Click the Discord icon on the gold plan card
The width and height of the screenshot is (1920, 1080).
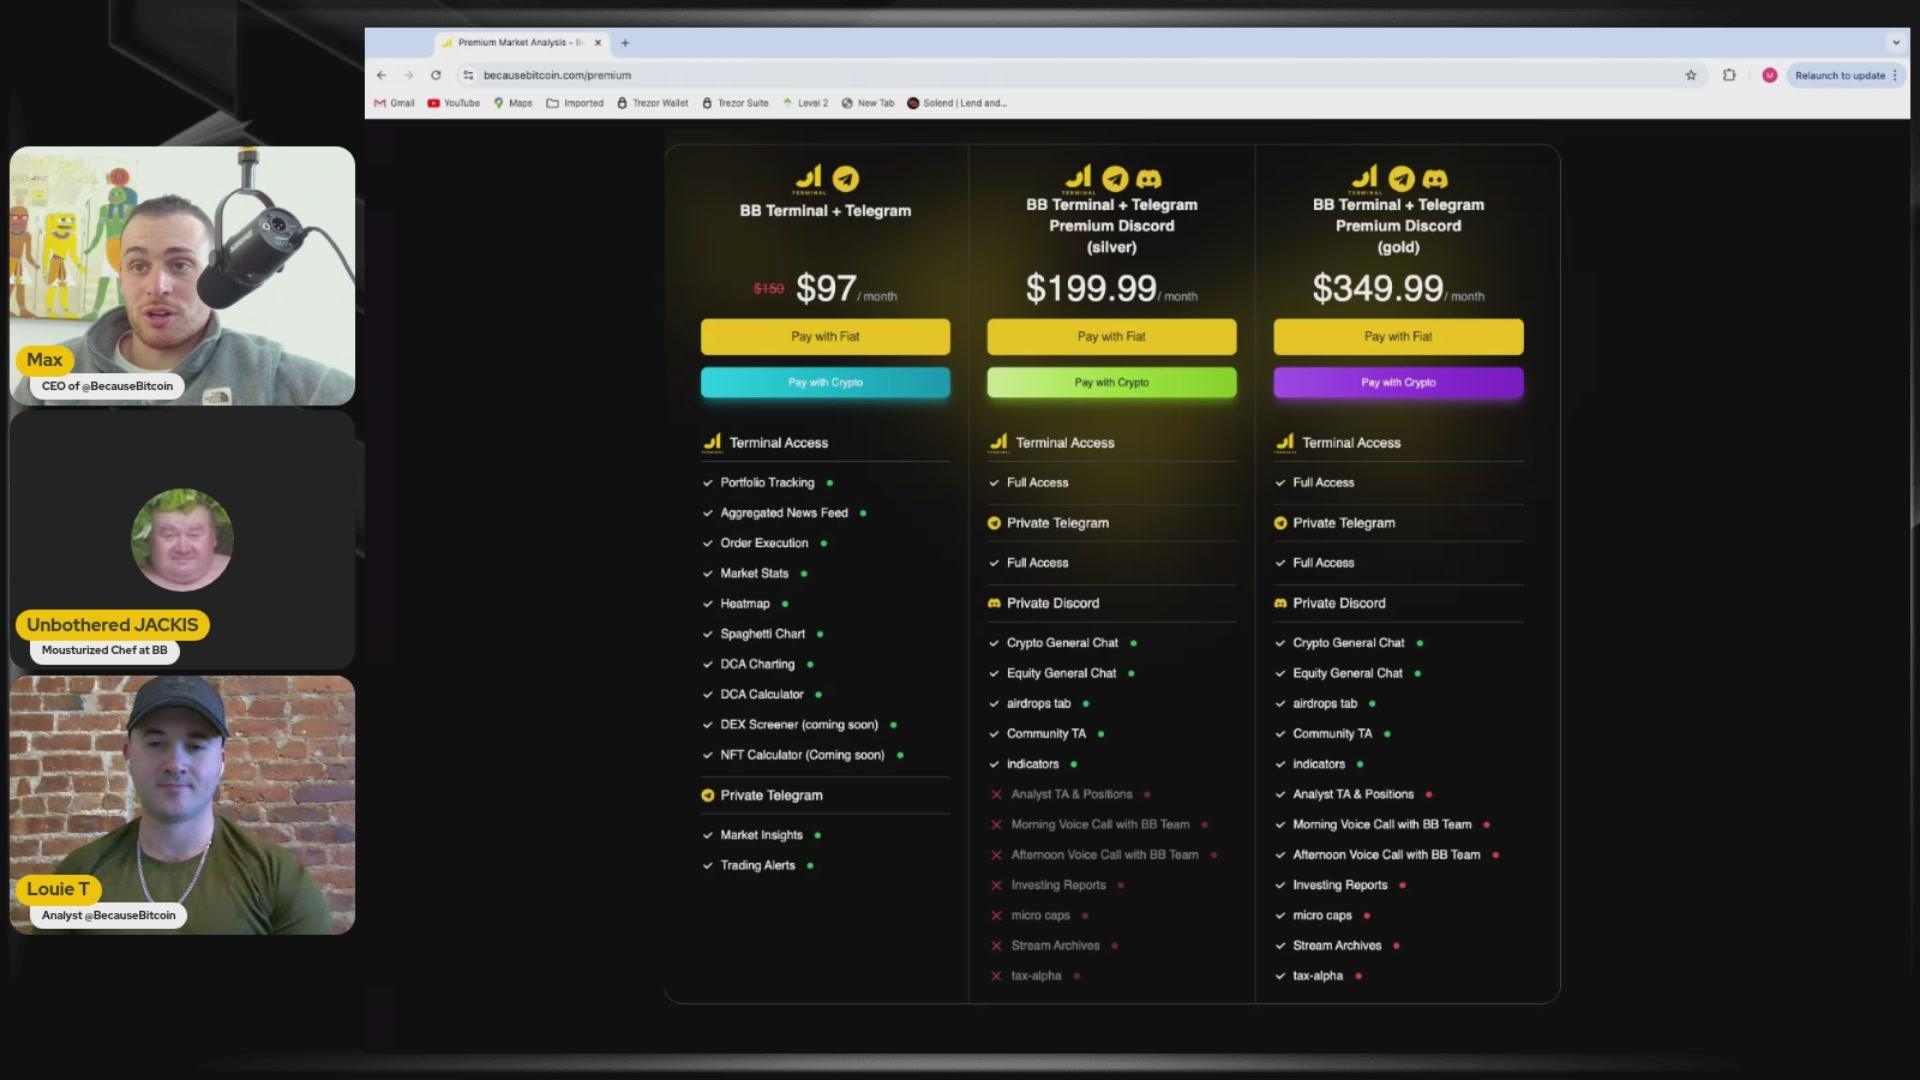pos(1435,179)
